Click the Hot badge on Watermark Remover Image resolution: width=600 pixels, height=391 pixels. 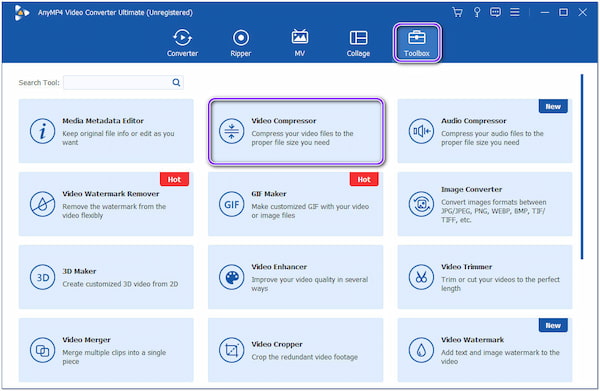point(174,179)
